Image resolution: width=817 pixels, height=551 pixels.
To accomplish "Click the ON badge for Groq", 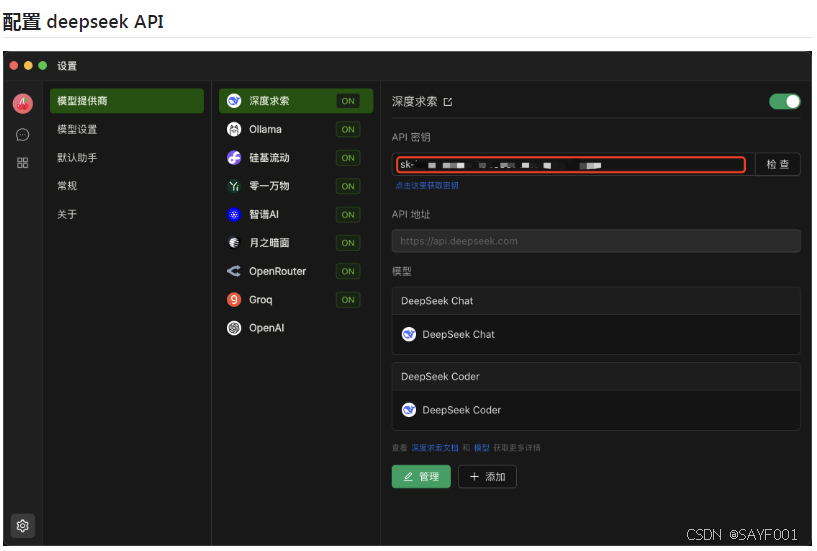I will pyautogui.click(x=348, y=300).
